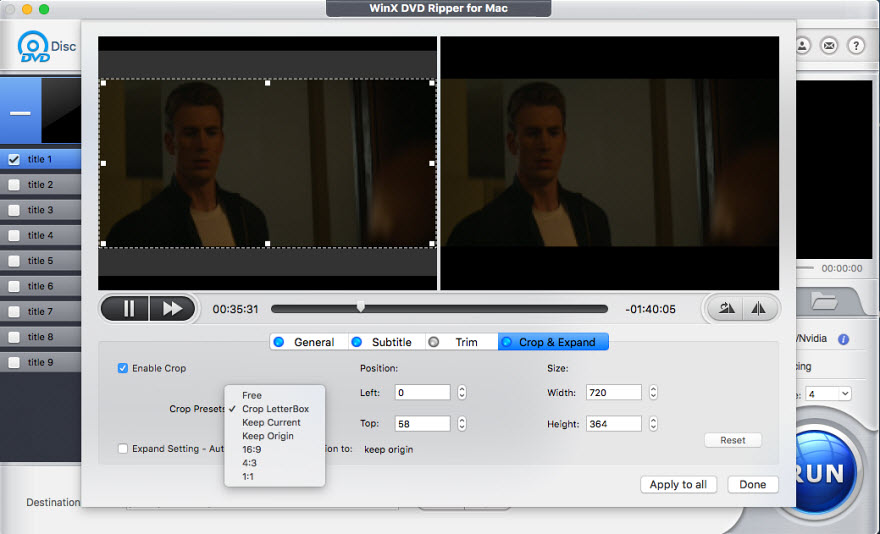Pause the video preview playback
This screenshot has height=534, width=880.
point(128,309)
